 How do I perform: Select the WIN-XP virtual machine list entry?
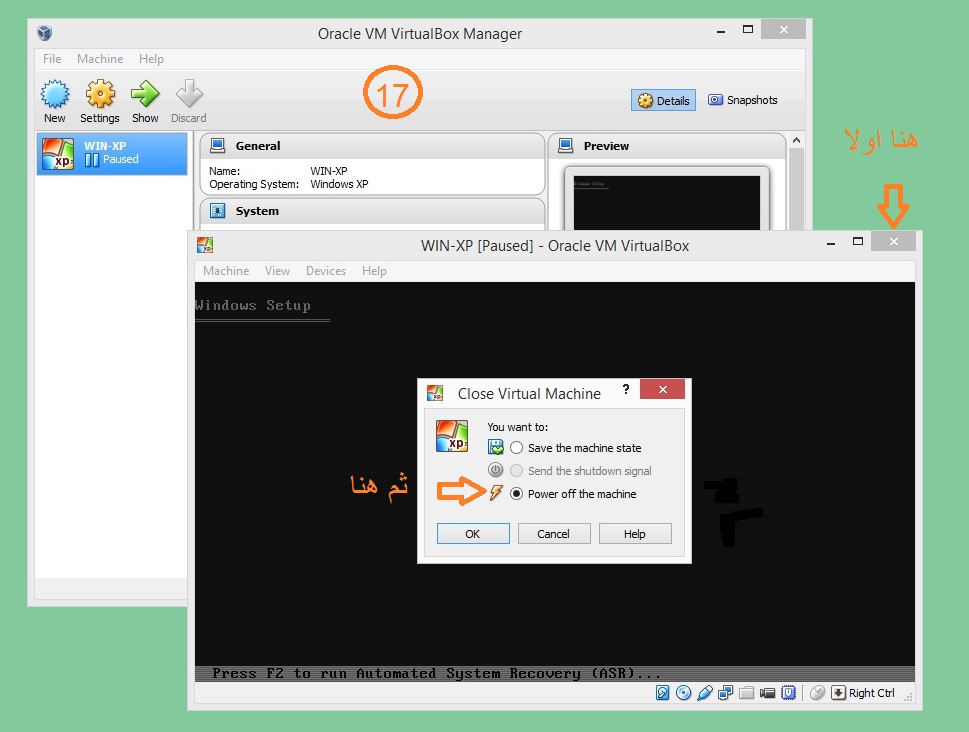point(112,153)
